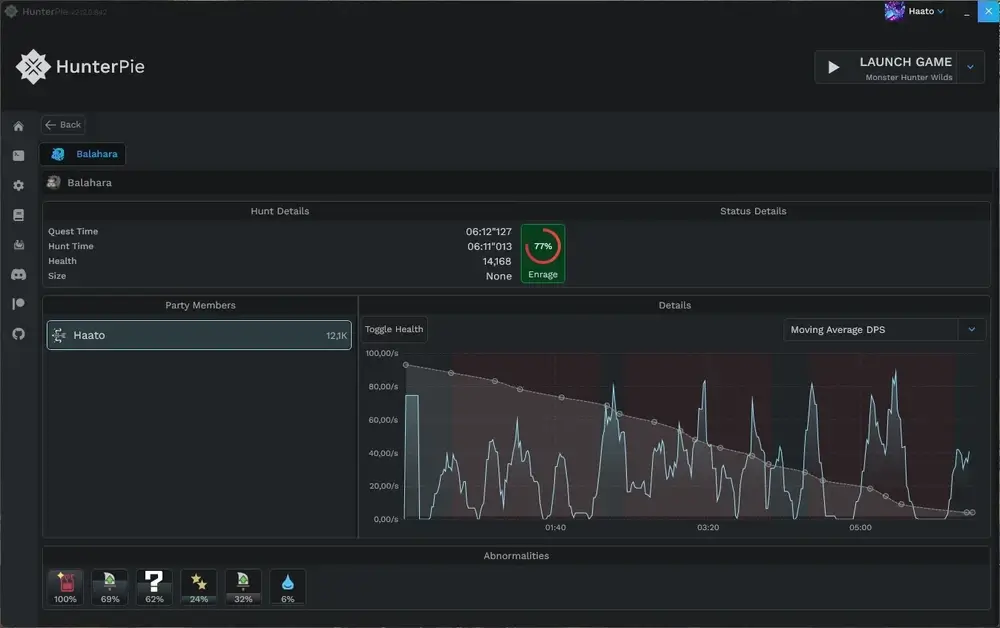Click the stars abnormality at 24%
Image resolution: width=1000 pixels, height=628 pixels.
click(x=198, y=587)
